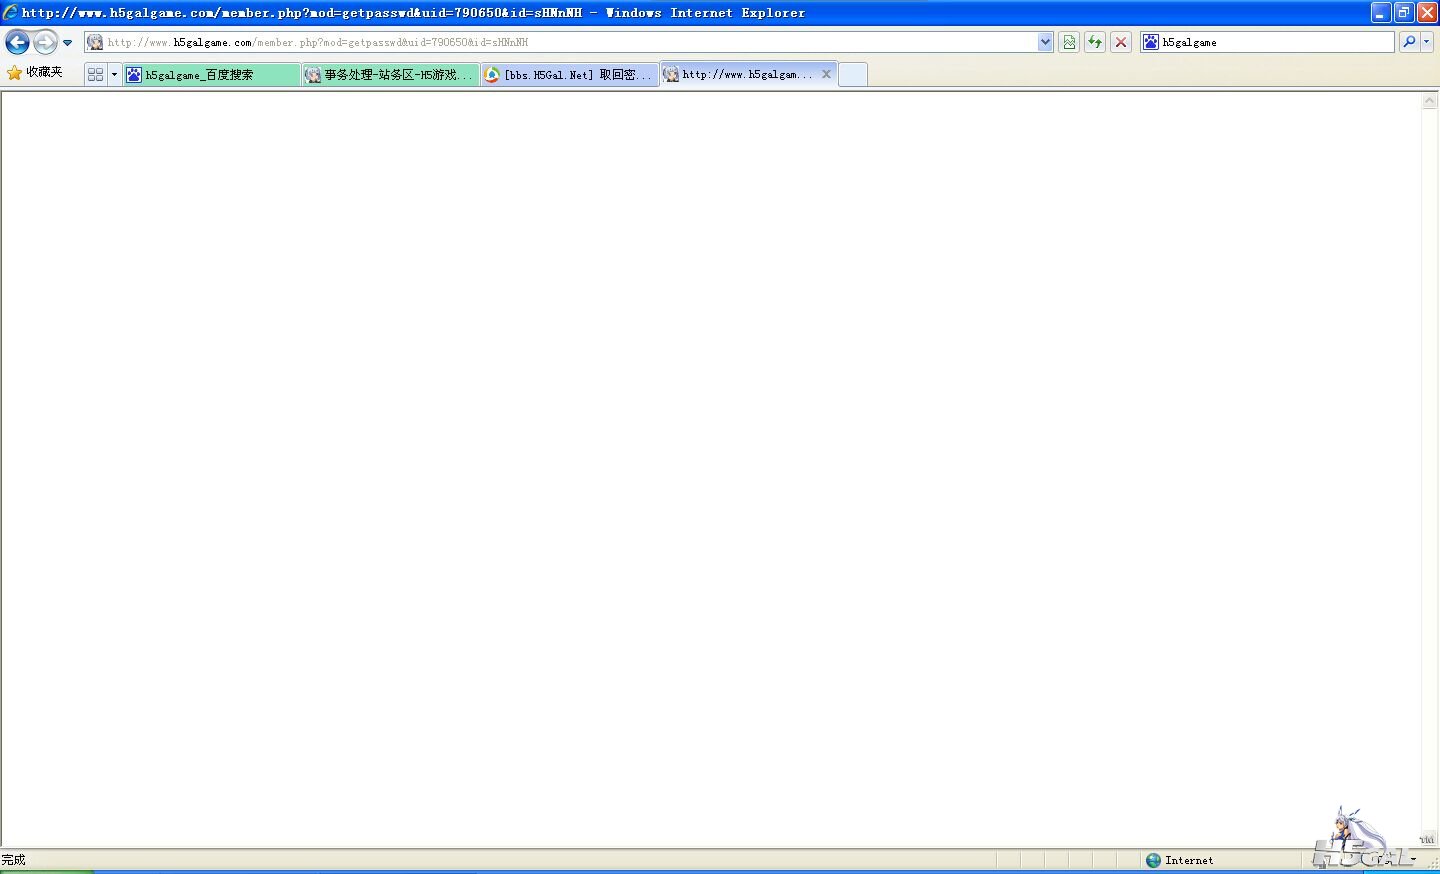Open a new blank tab
1440x874 pixels.
852,75
